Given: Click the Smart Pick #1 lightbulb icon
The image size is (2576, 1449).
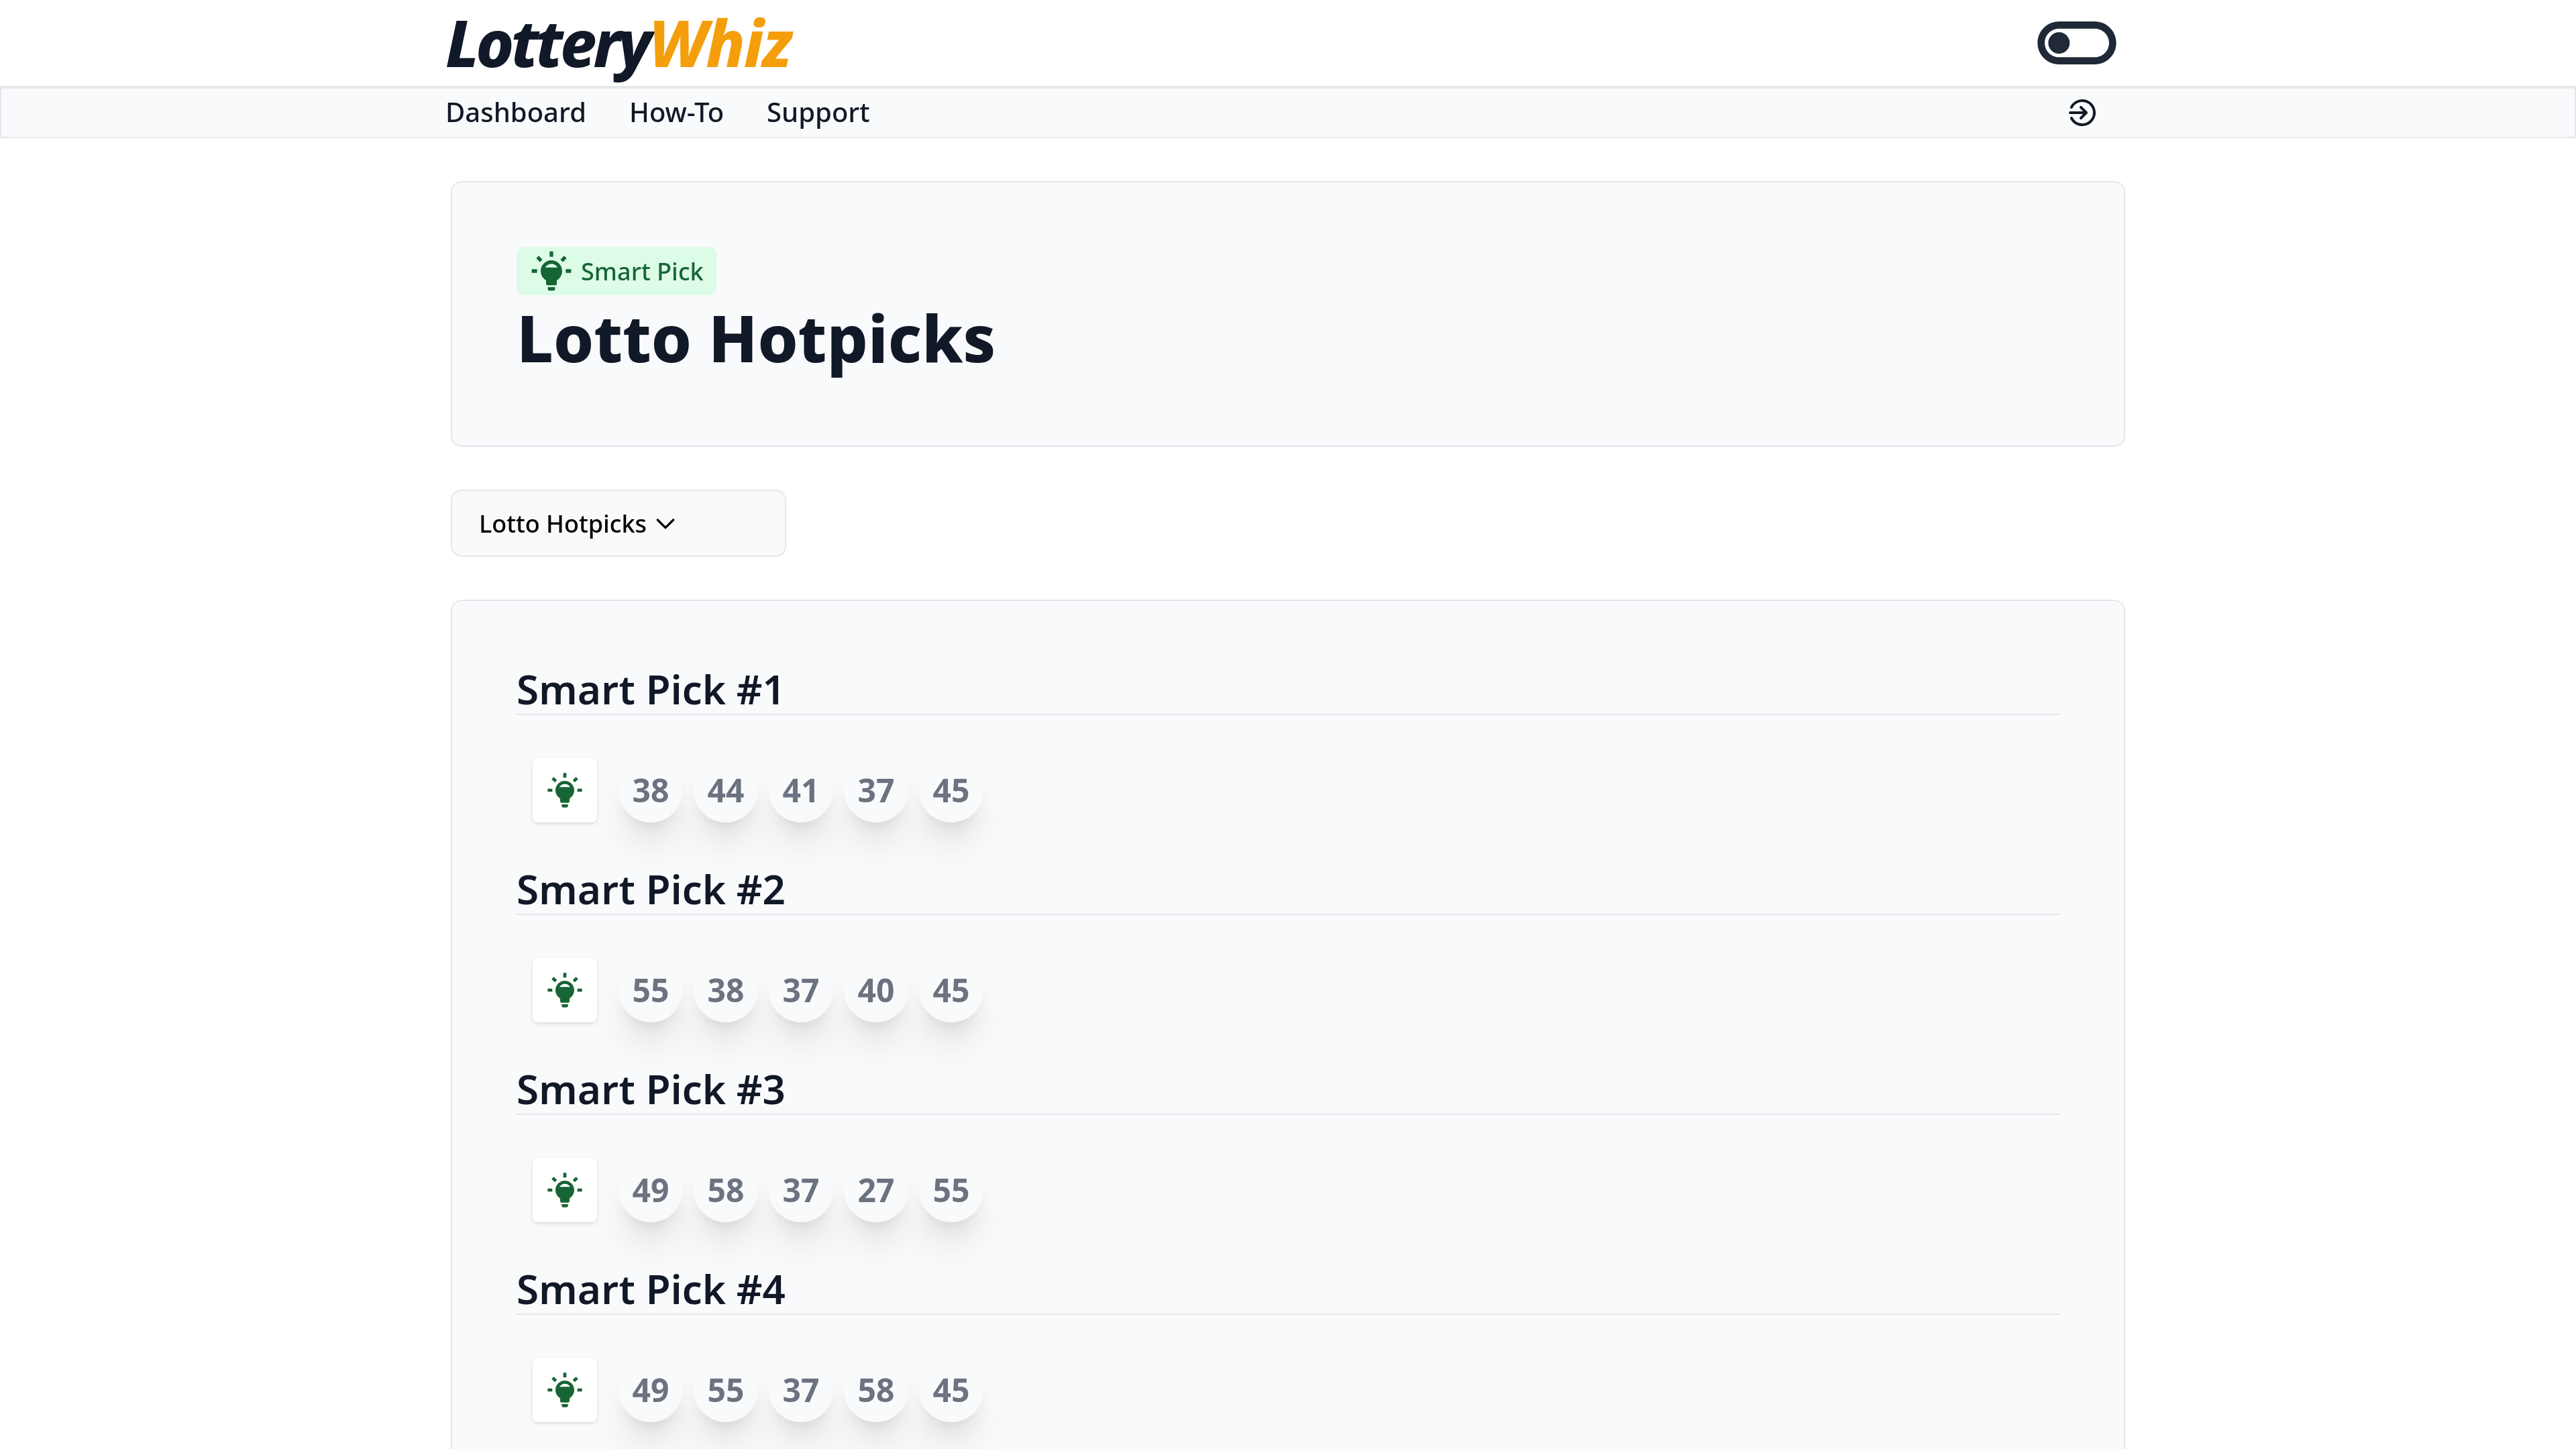Looking at the screenshot, I should click(564, 790).
